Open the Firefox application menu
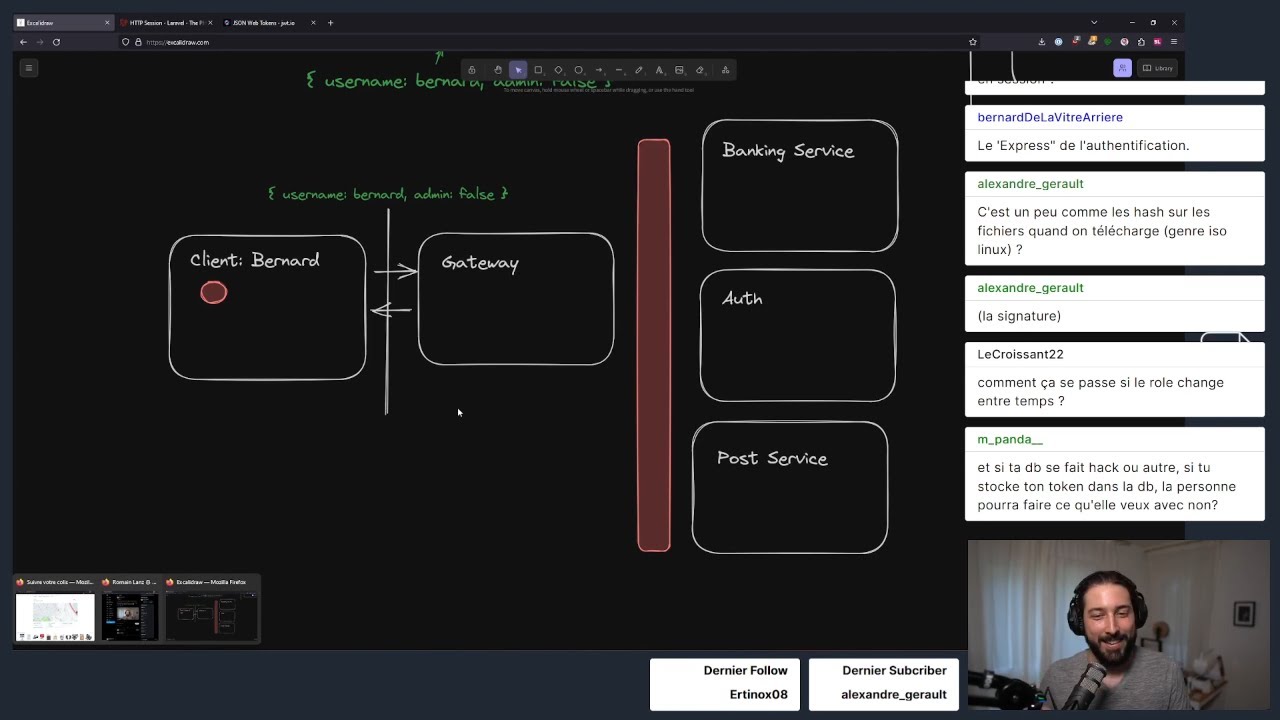 (x=1174, y=42)
